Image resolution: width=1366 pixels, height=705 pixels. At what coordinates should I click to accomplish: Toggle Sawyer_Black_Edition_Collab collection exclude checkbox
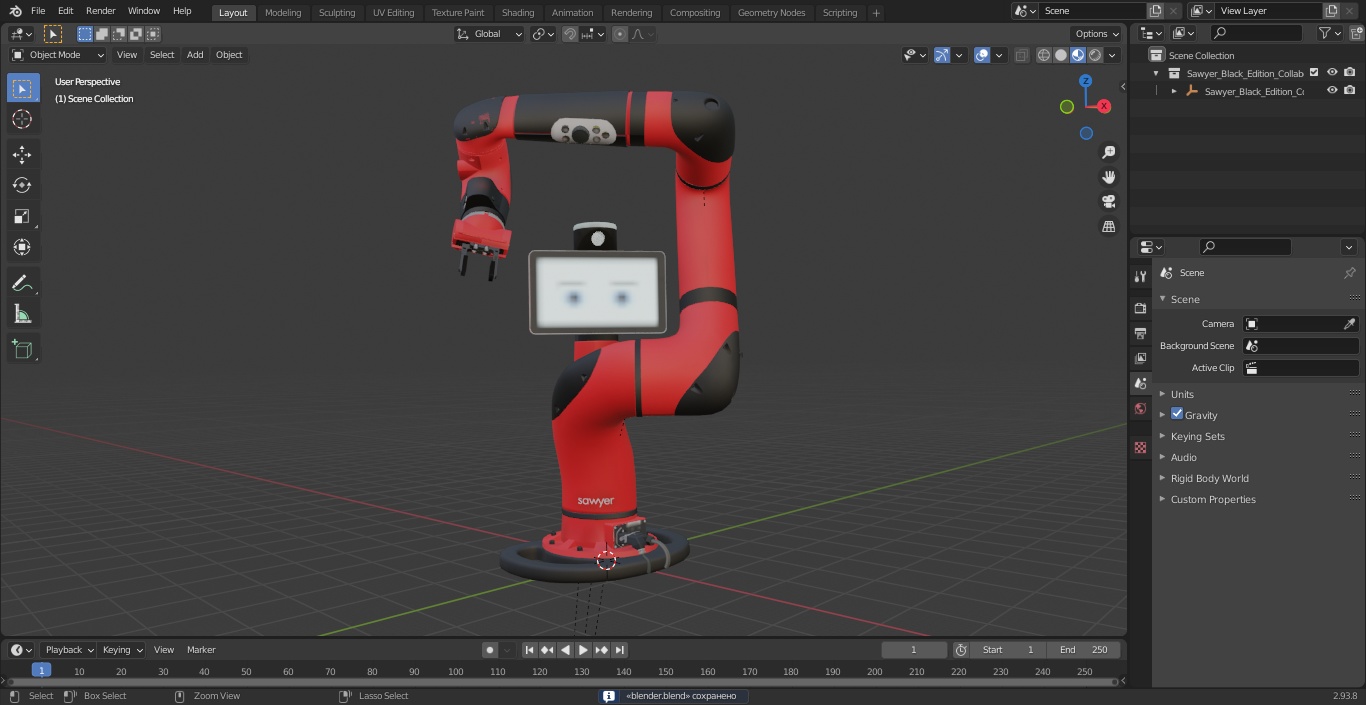click(1314, 73)
